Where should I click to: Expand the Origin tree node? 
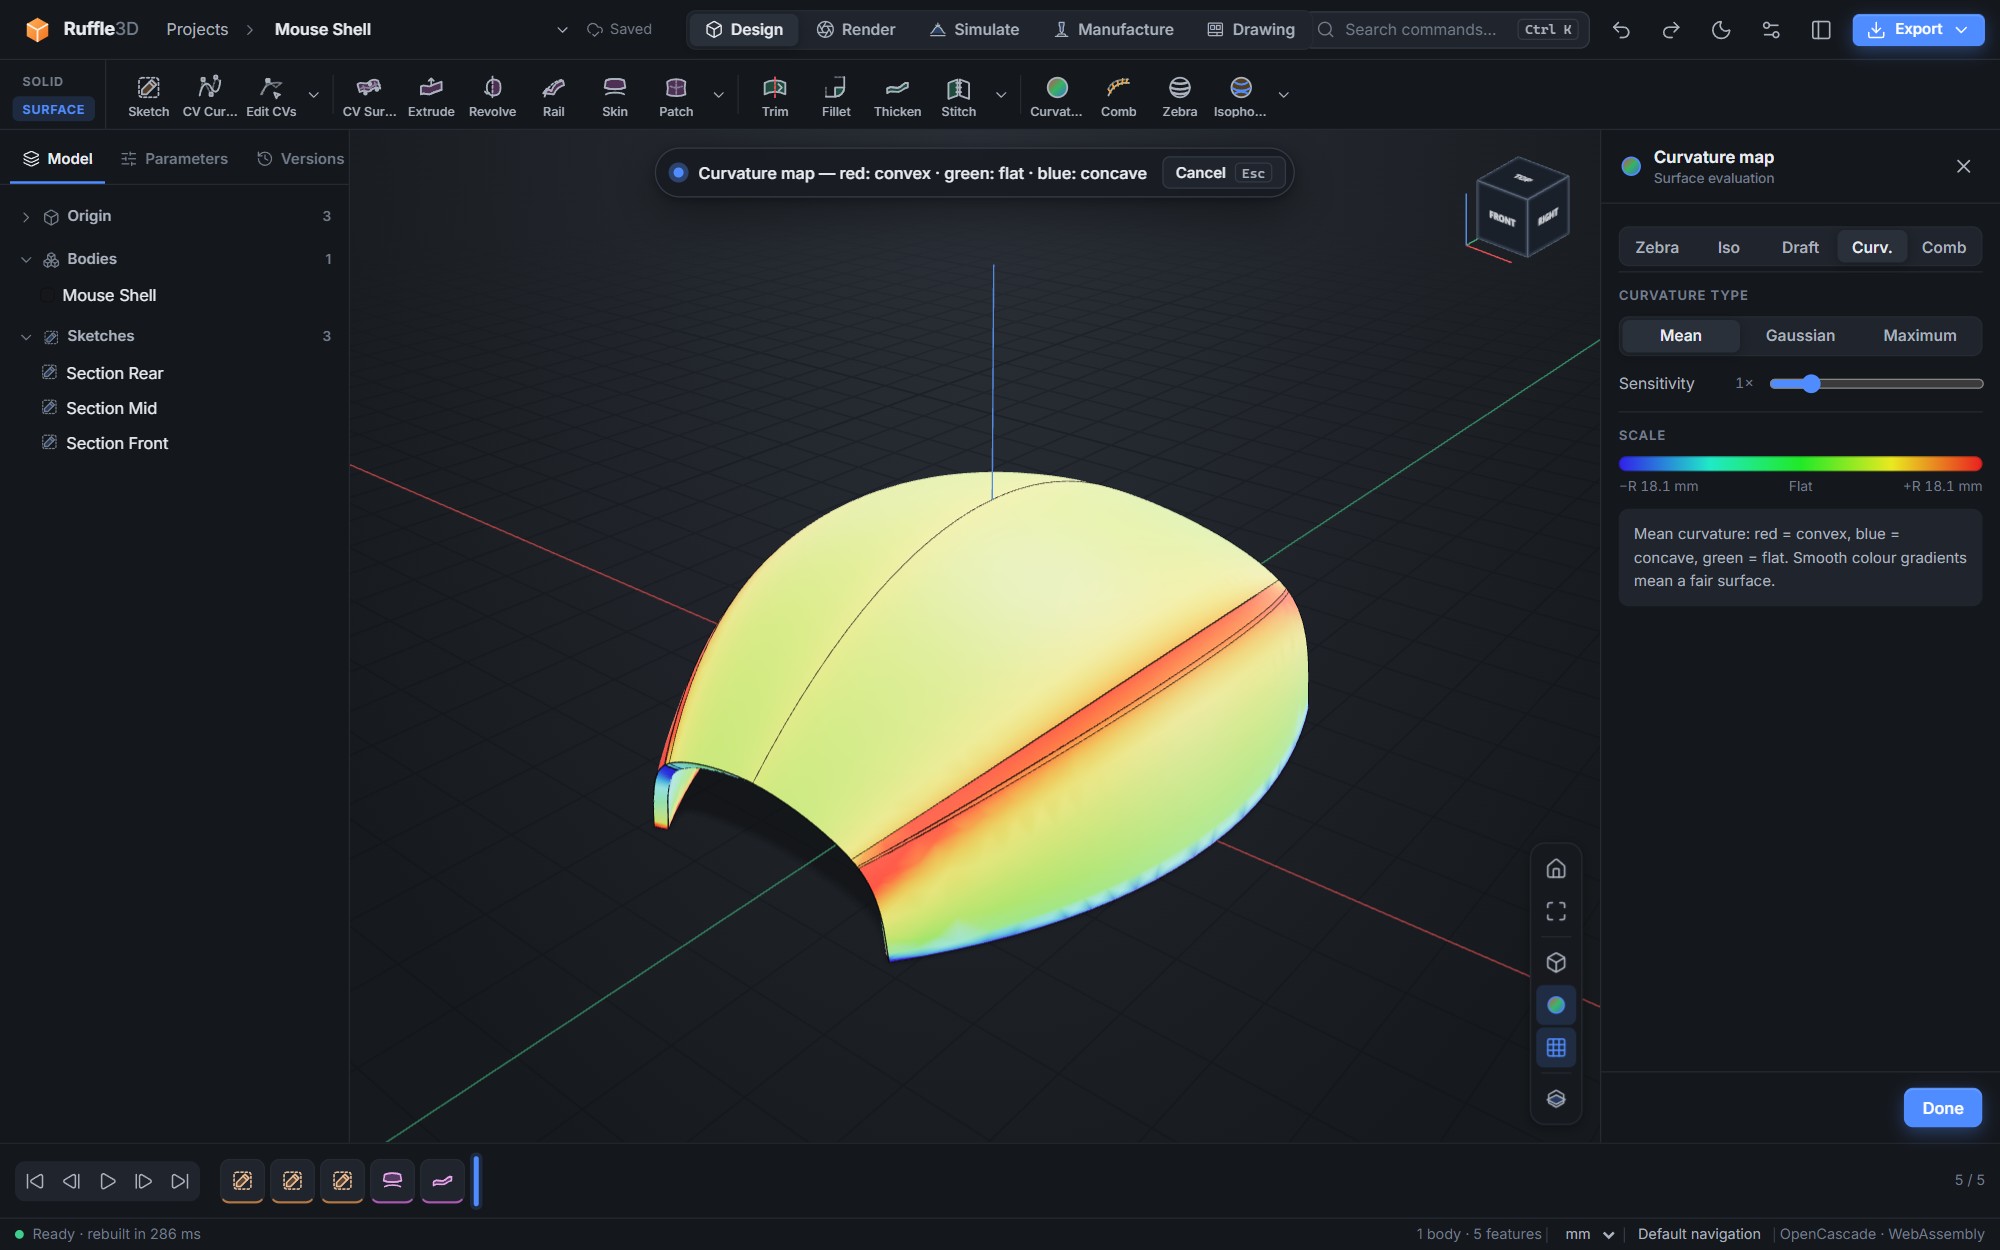coord(26,217)
